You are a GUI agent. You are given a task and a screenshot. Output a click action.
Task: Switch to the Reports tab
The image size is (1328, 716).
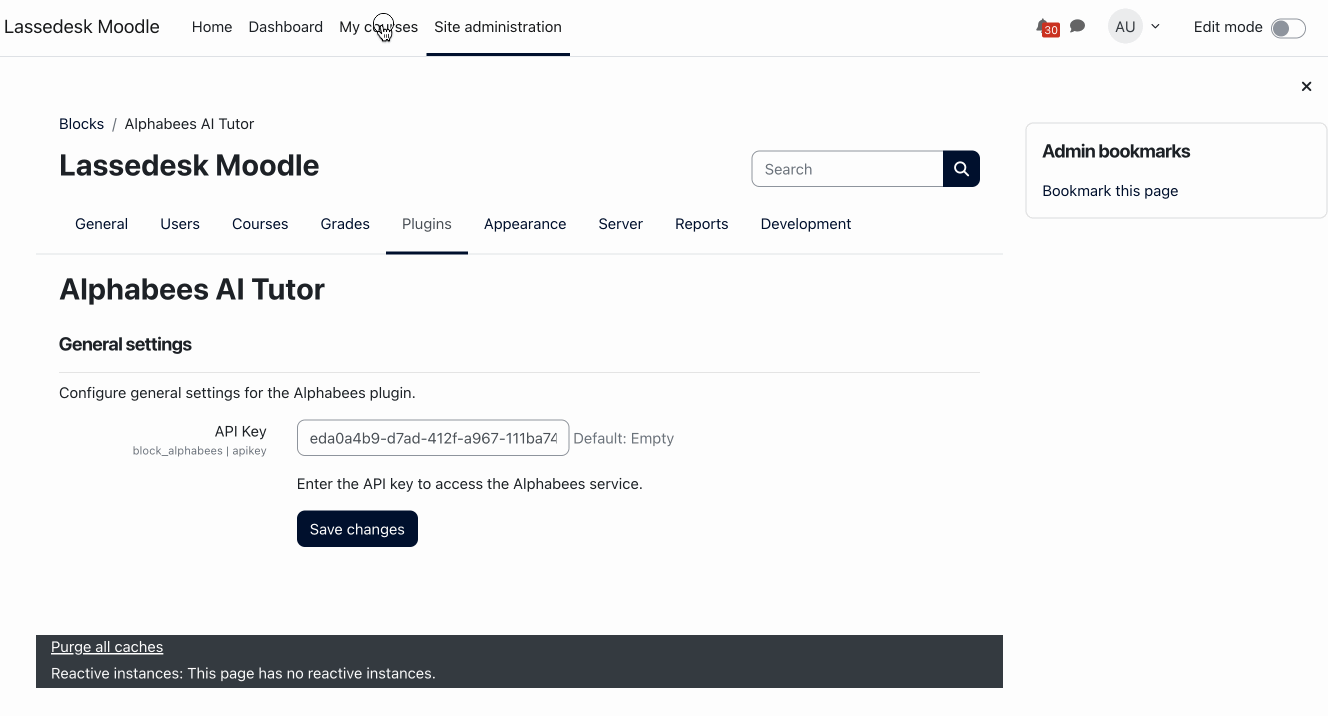tap(702, 224)
